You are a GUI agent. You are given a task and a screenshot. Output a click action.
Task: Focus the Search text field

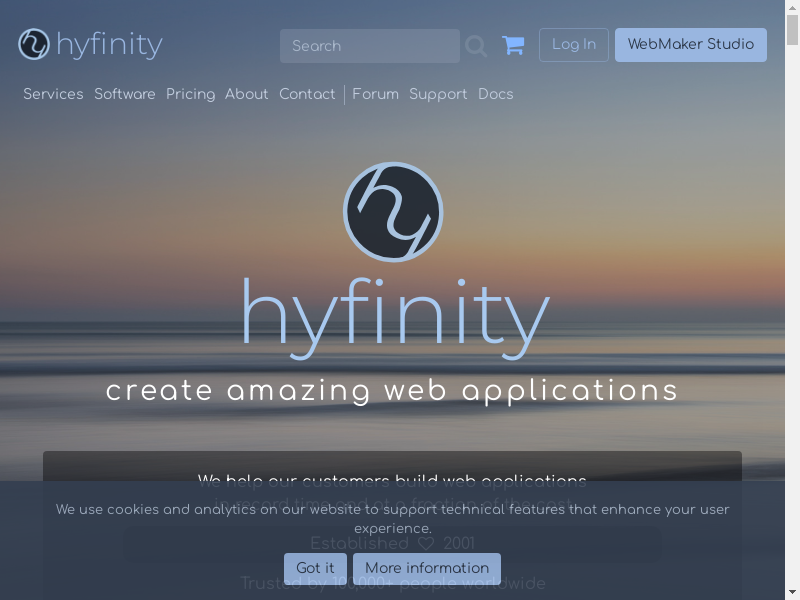tap(368, 46)
